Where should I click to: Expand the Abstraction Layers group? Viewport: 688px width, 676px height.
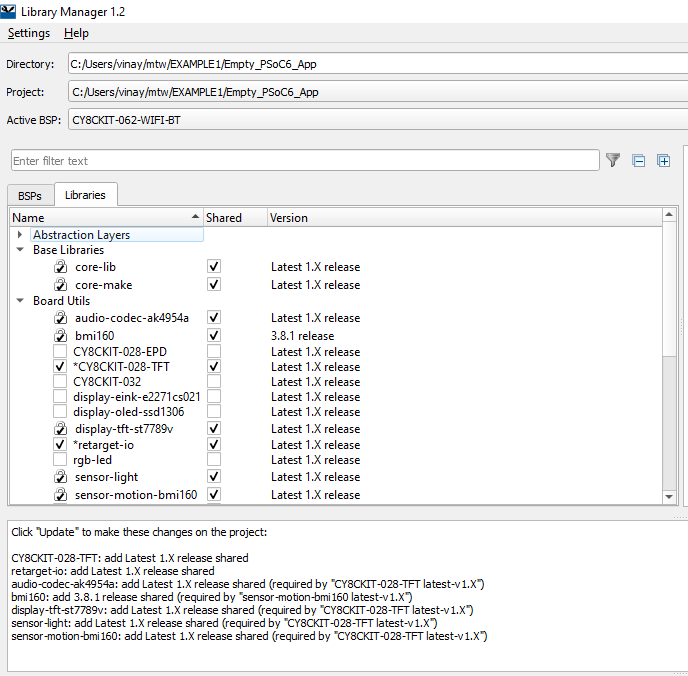pyautogui.click(x=20, y=235)
